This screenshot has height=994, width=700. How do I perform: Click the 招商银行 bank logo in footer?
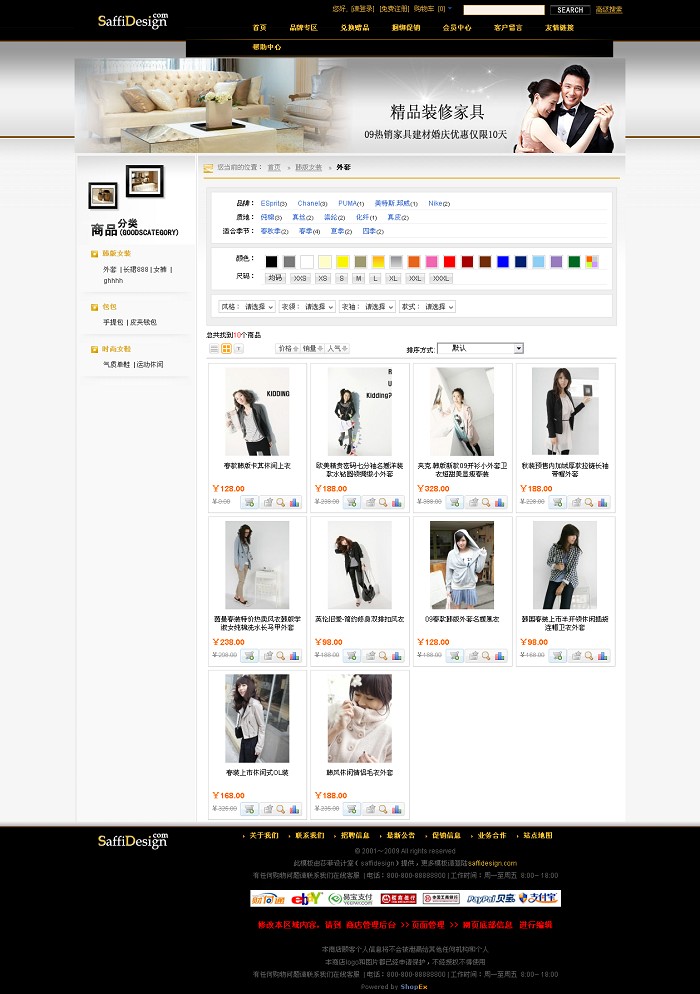[x=398, y=898]
